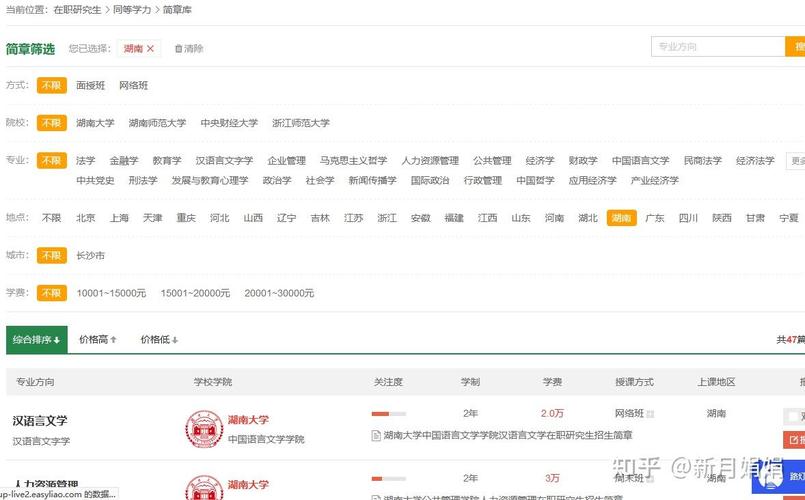Click the orange search button beside 专业方向
The width and height of the screenshot is (805, 500).
click(x=795, y=47)
